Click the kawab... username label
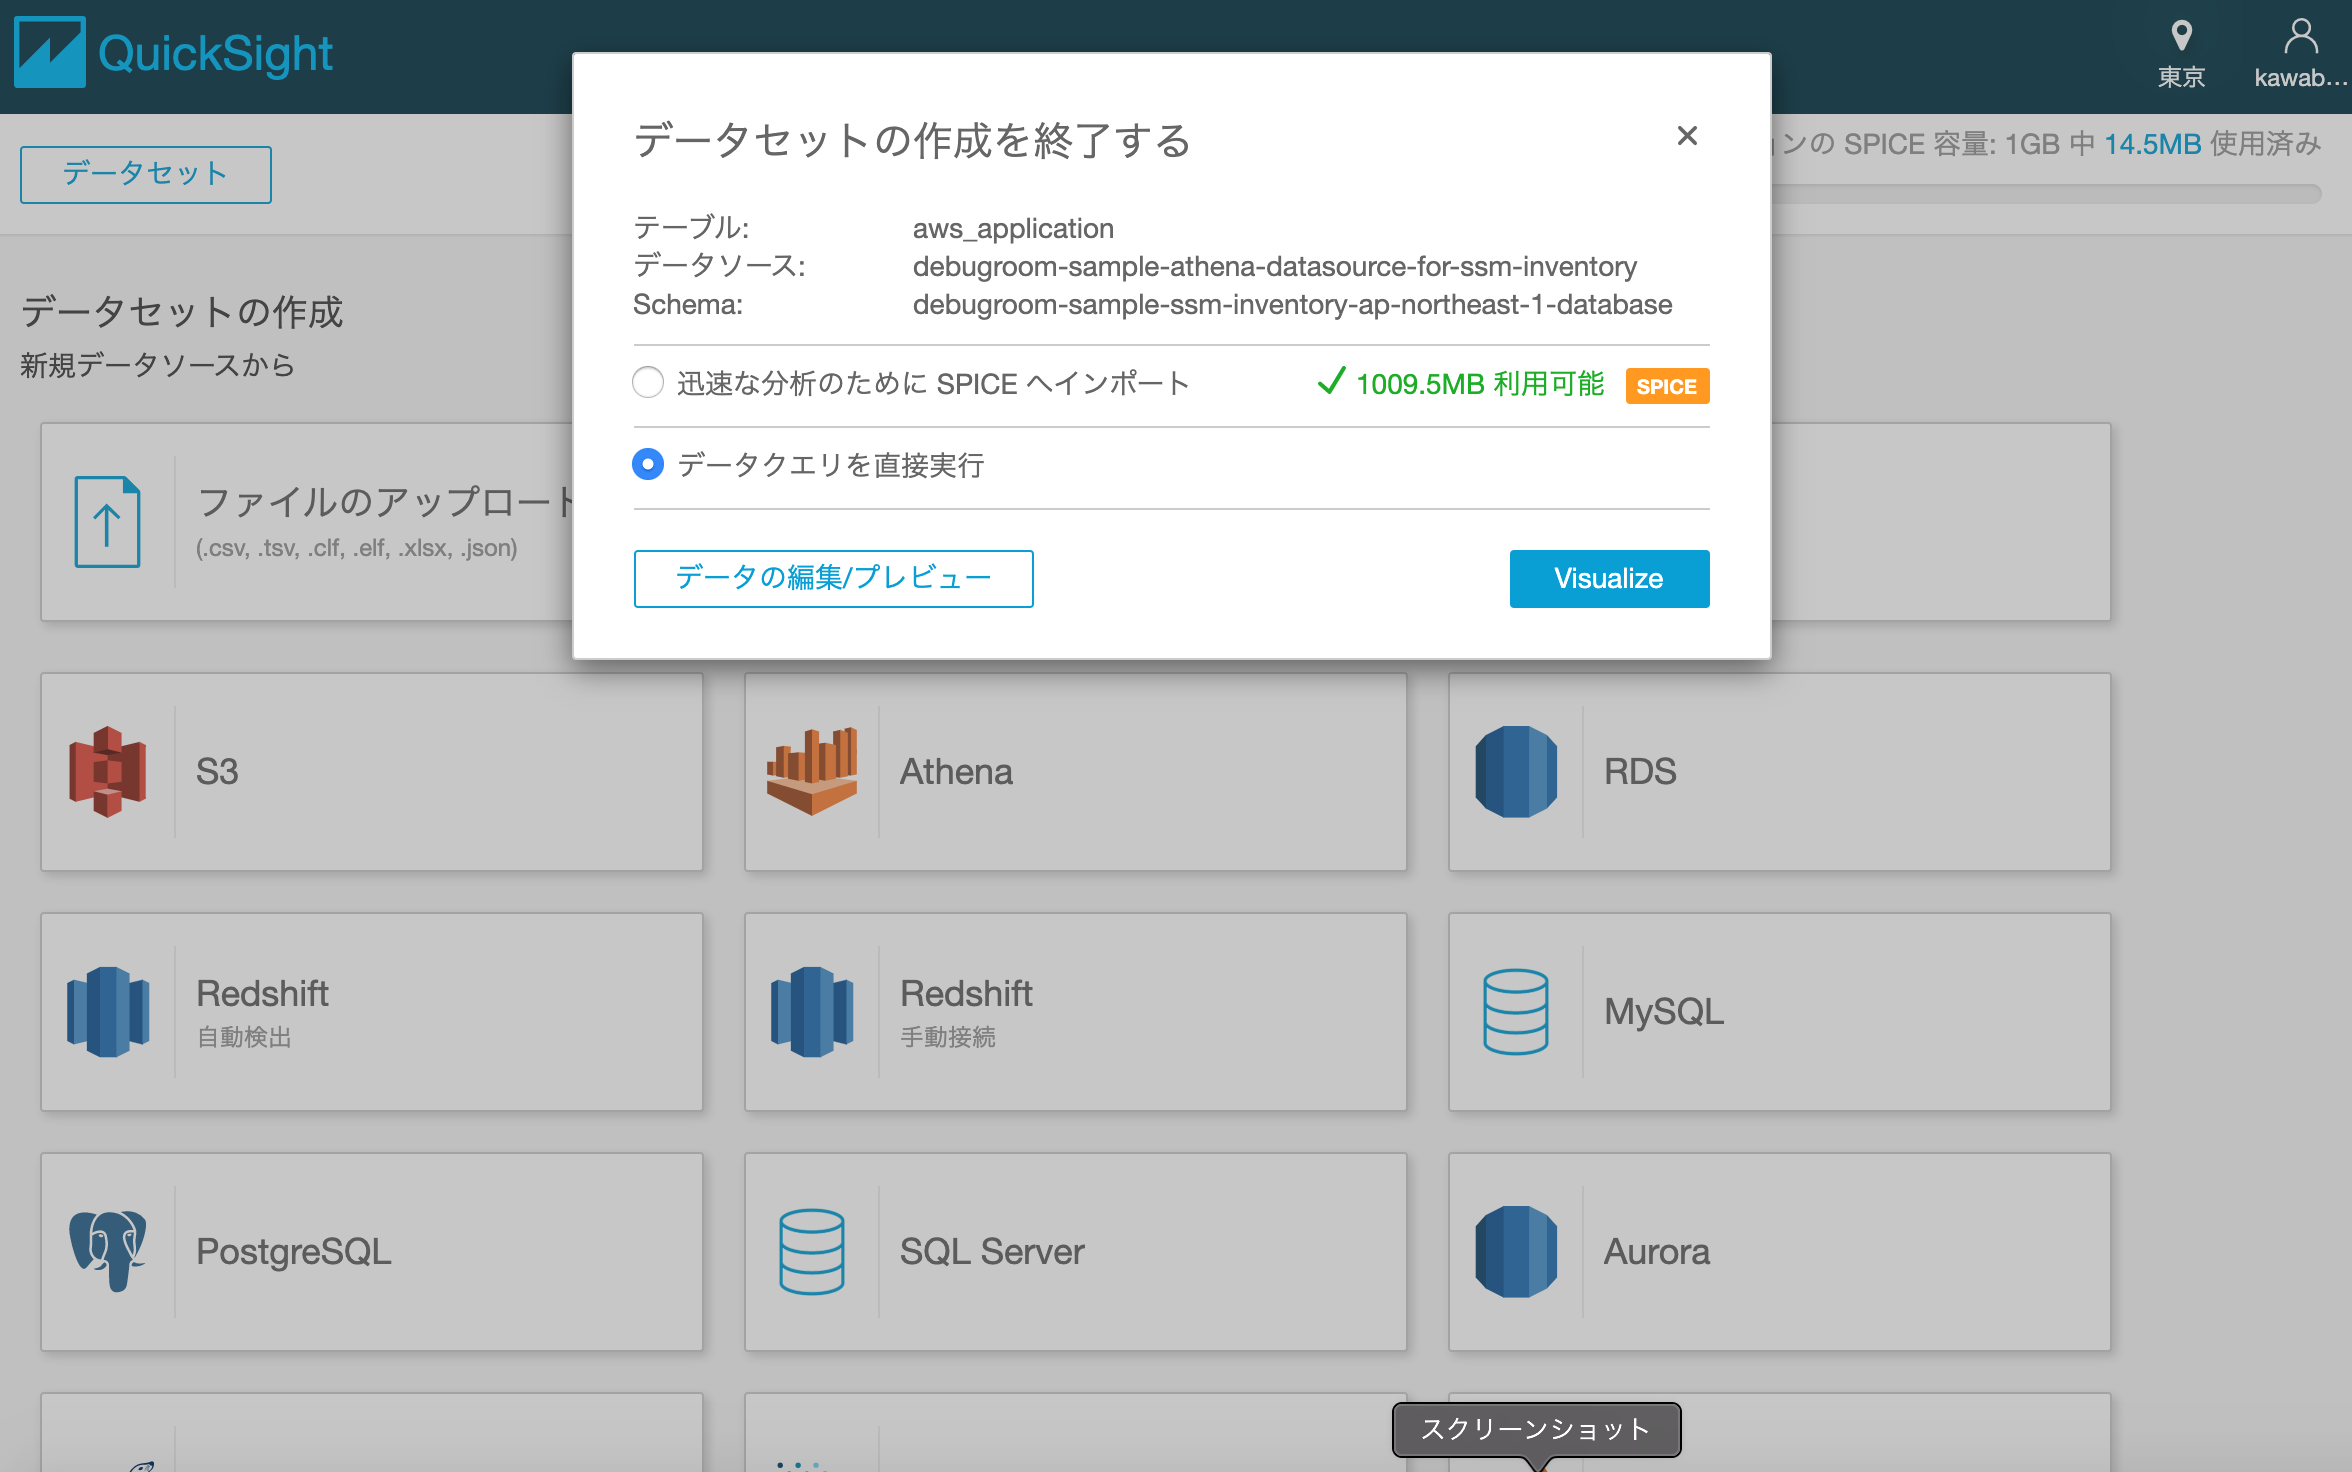This screenshot has width=2352, height=1472. pos(2300,78)
